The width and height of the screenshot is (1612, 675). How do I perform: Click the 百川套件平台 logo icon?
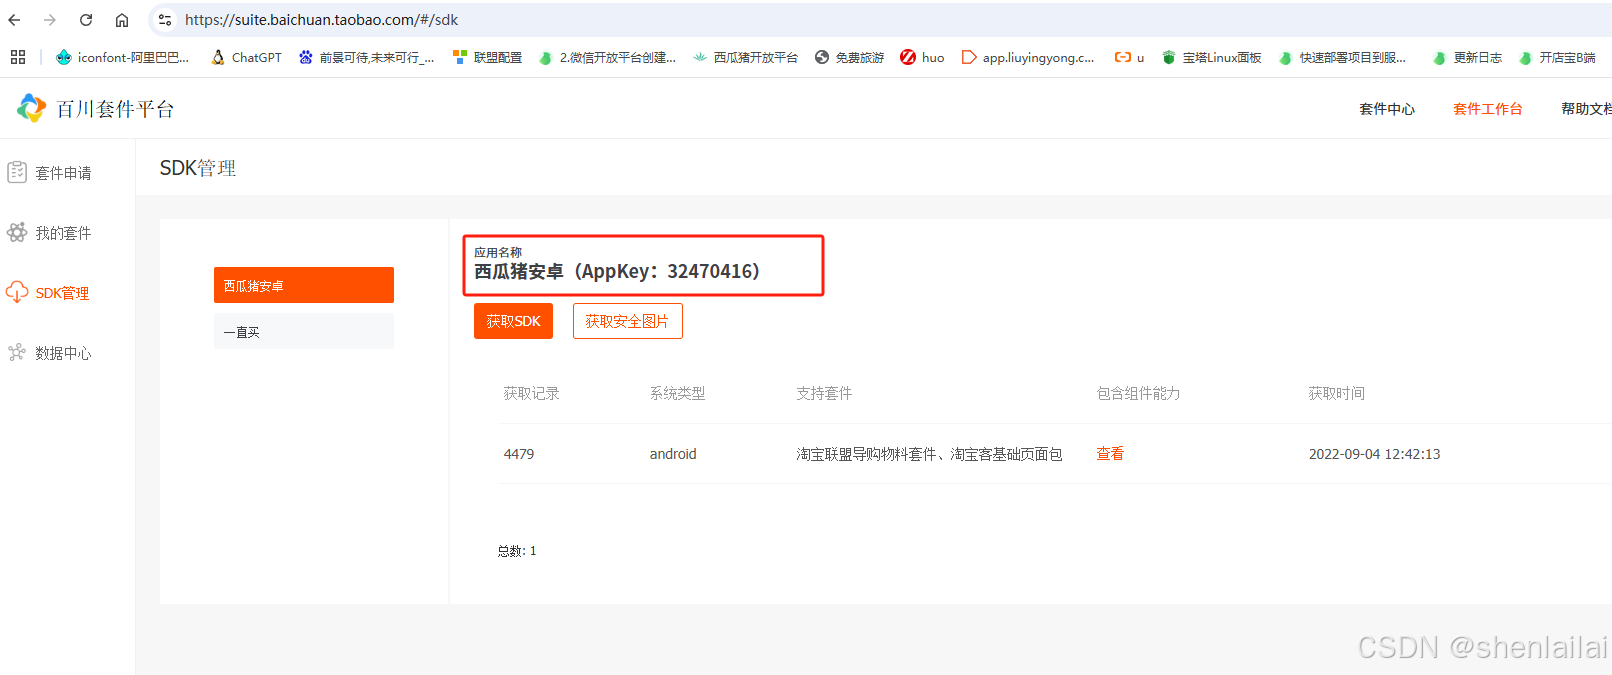pos(32,108)
